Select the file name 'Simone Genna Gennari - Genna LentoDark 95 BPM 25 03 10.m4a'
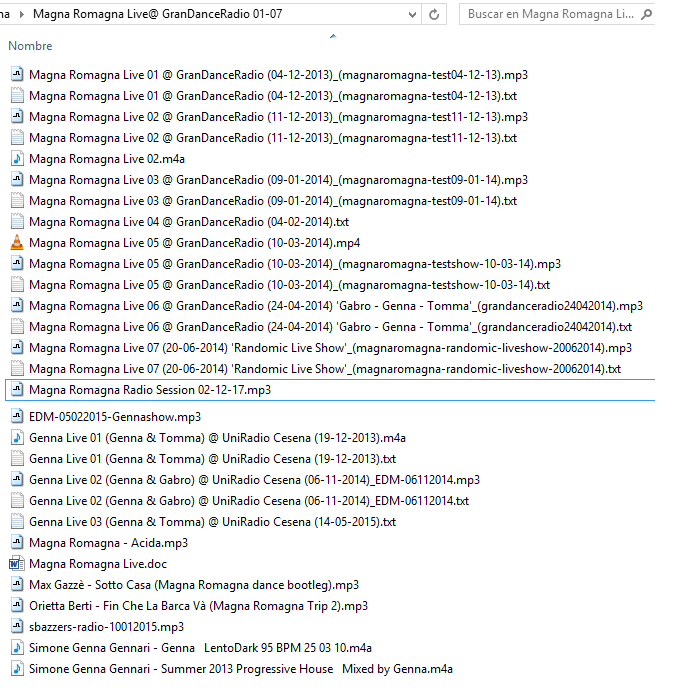This screenshot has height=690, width=682. [x=200, y=648]
